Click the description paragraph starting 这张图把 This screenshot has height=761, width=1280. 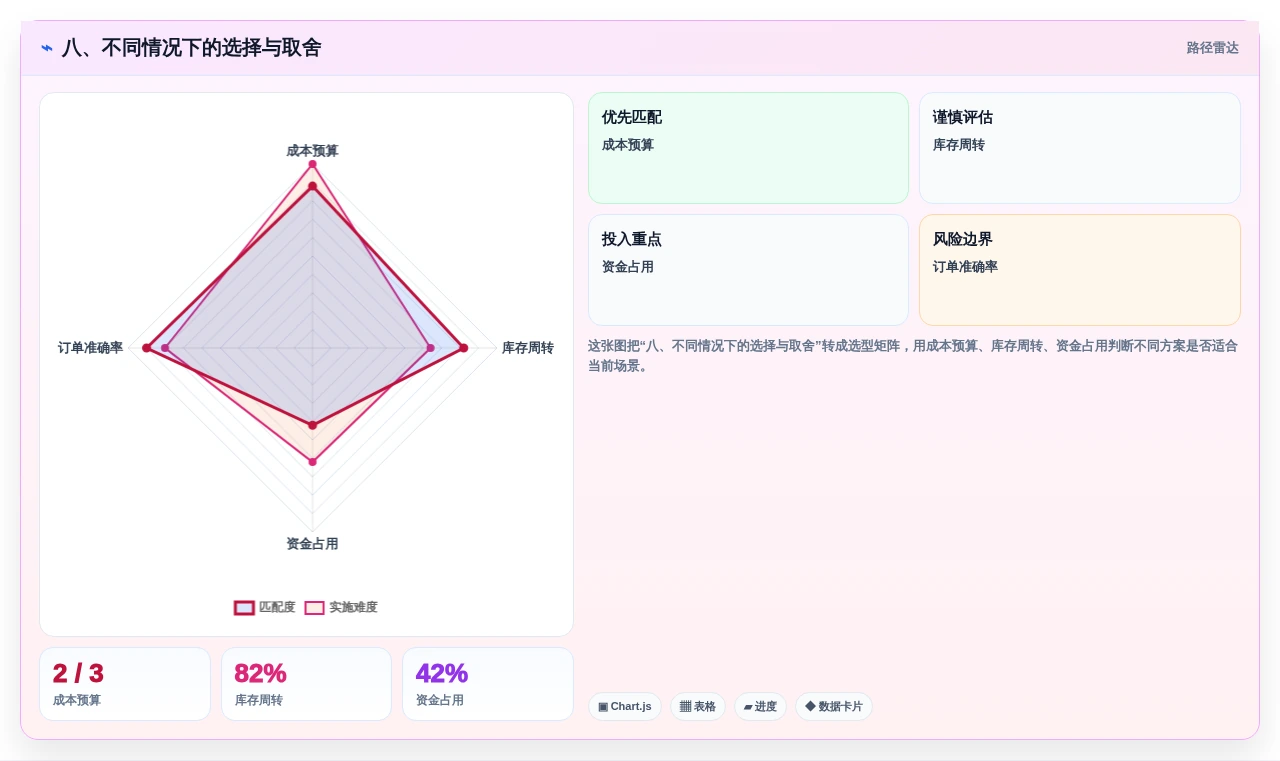[912, 356]
